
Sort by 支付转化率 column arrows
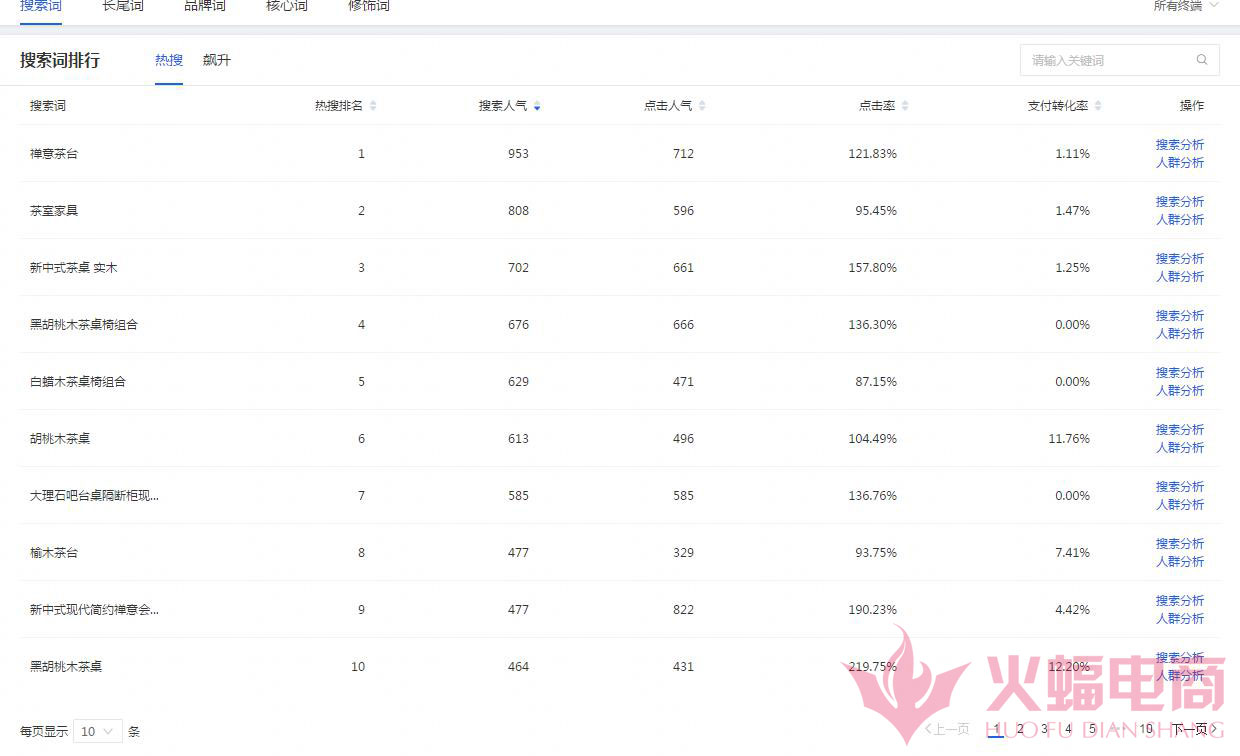point(1098,106)
